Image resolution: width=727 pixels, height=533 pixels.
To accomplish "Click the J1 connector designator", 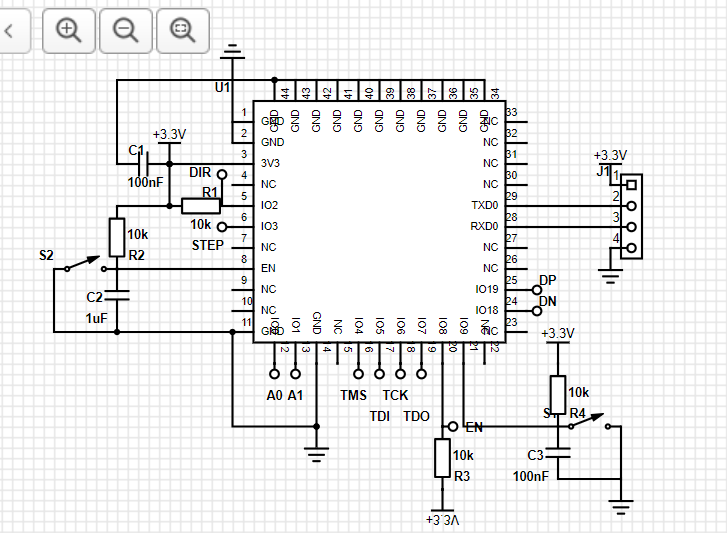I will click(x=603, y=171).
